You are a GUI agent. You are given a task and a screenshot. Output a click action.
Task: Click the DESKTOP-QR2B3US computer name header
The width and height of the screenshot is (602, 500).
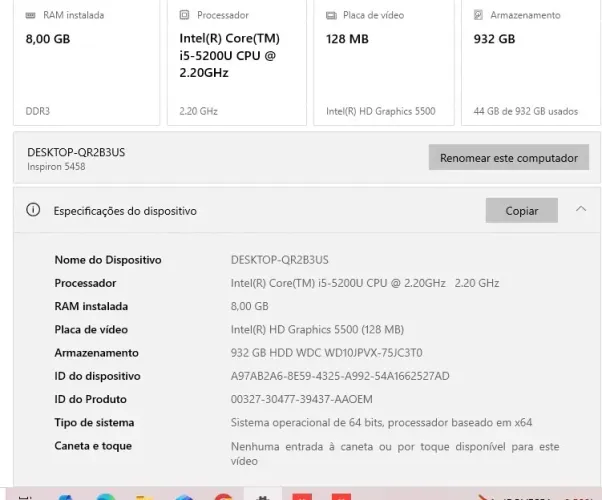coord(76,152)
